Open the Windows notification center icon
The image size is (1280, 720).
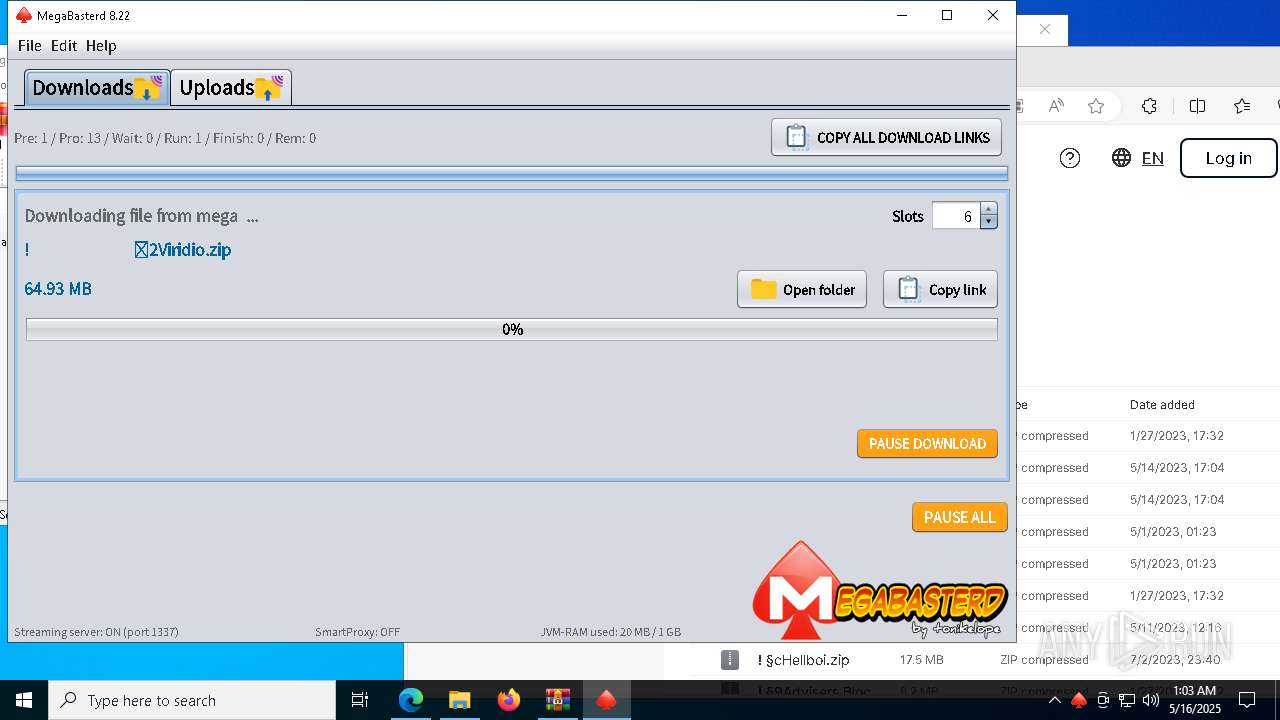point(1247,700)
